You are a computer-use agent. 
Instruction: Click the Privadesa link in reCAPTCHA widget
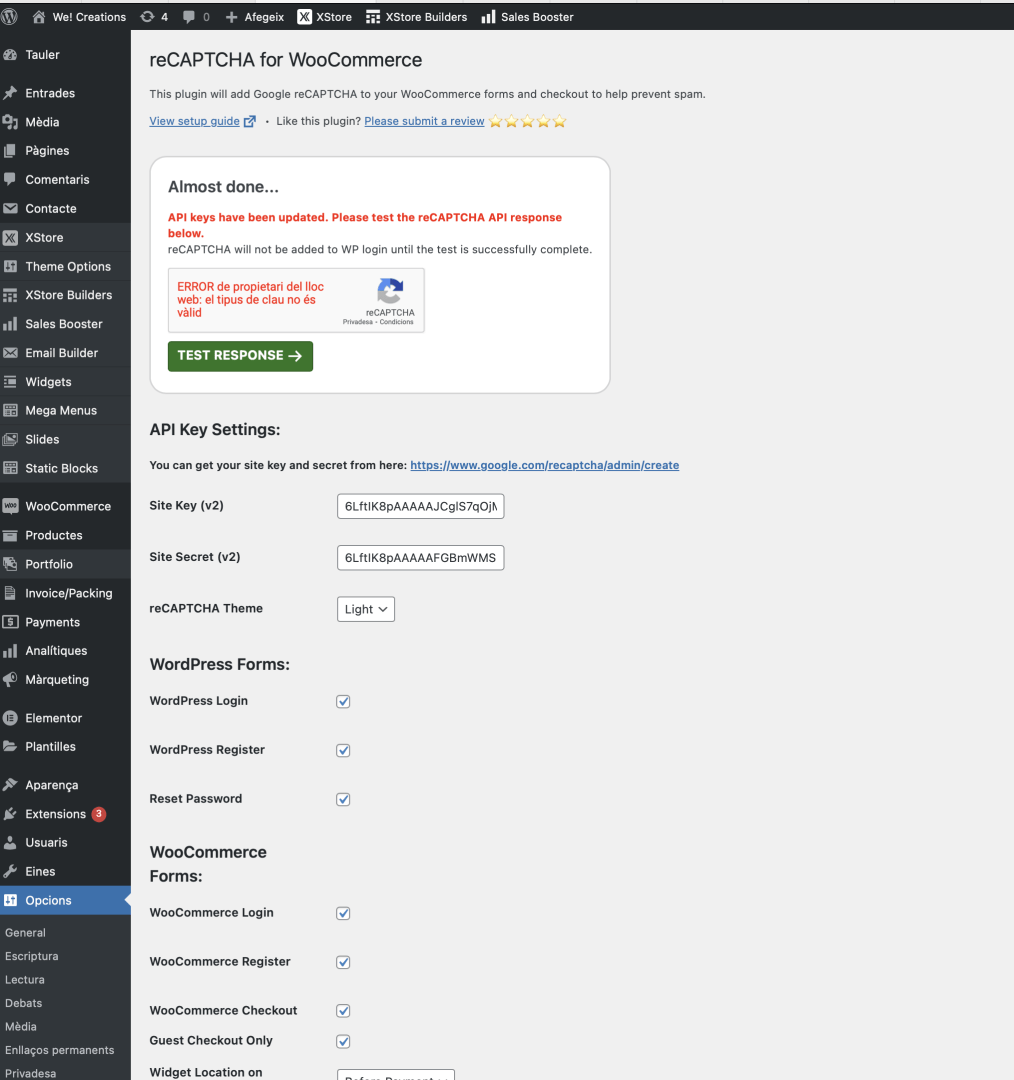tap(357, 322)
